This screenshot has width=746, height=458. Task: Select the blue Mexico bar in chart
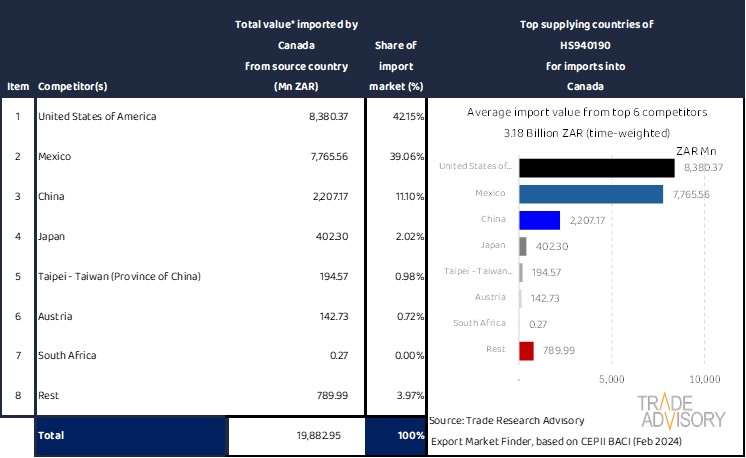[x=590, y=193]
